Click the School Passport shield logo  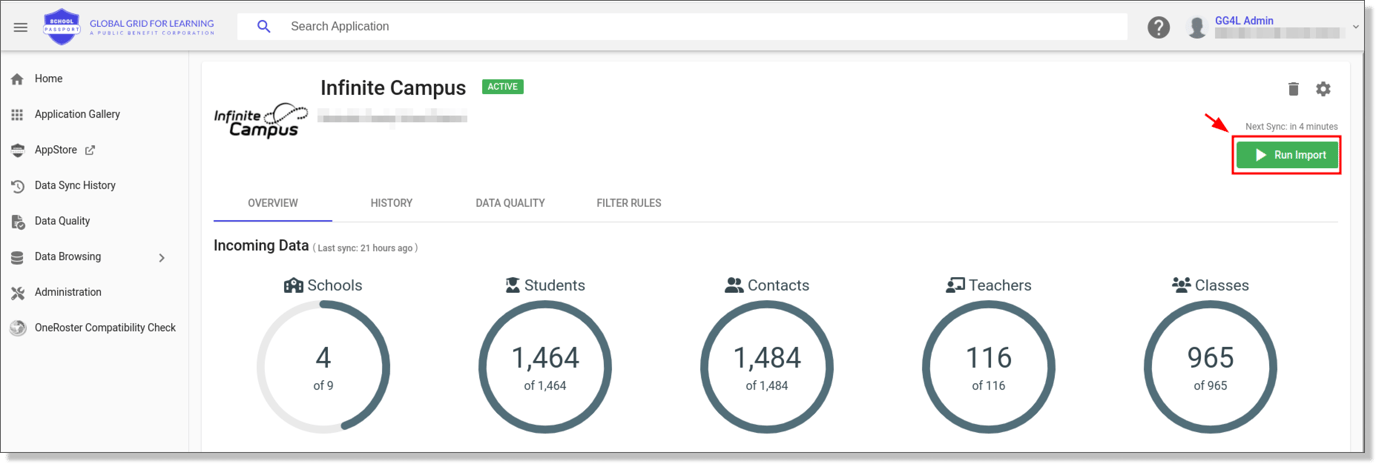coord(62,27)
